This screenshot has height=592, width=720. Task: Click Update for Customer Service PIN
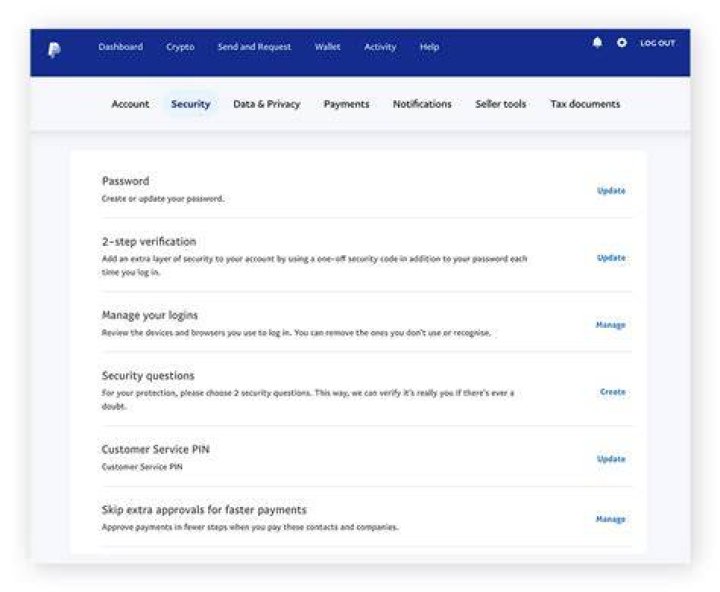611,459
